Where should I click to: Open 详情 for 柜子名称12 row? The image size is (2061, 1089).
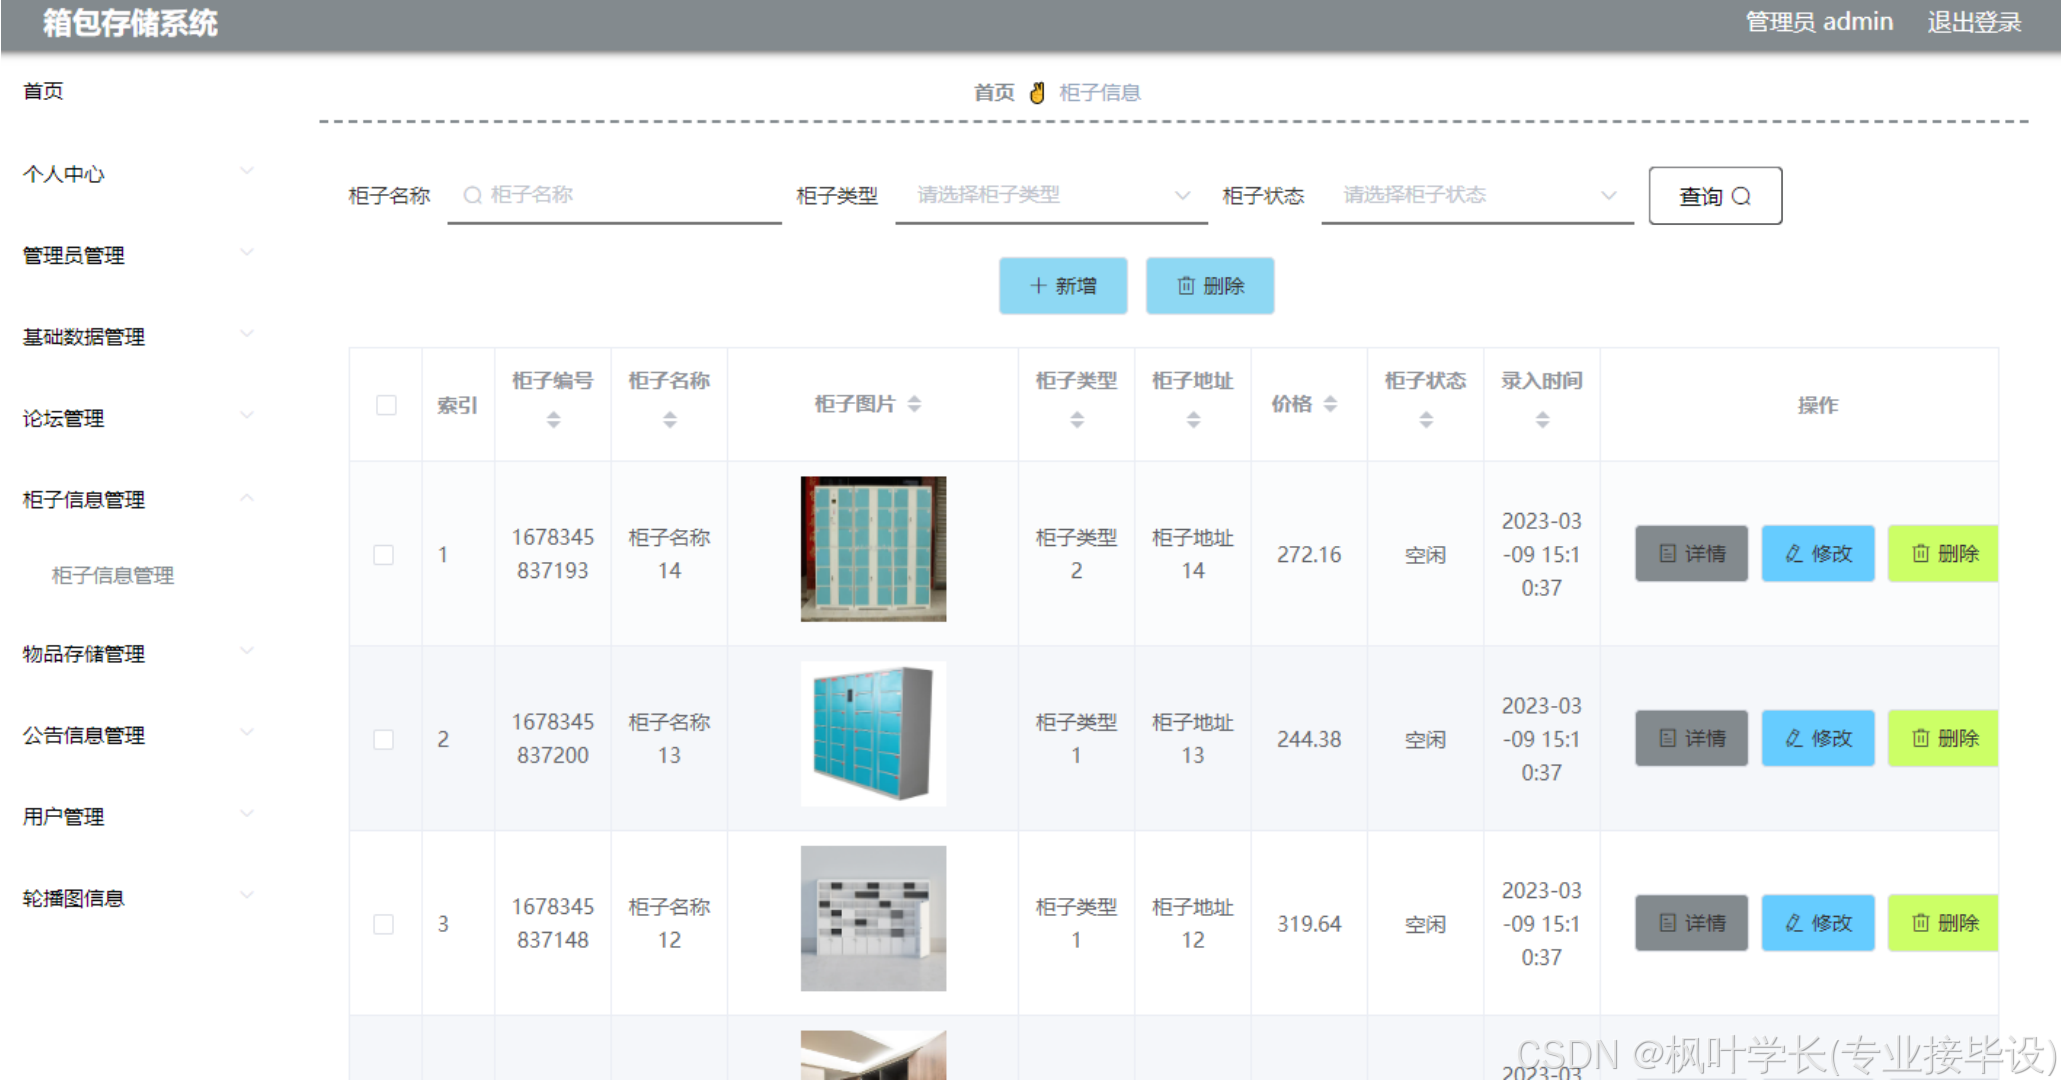tap(1692, 923)
